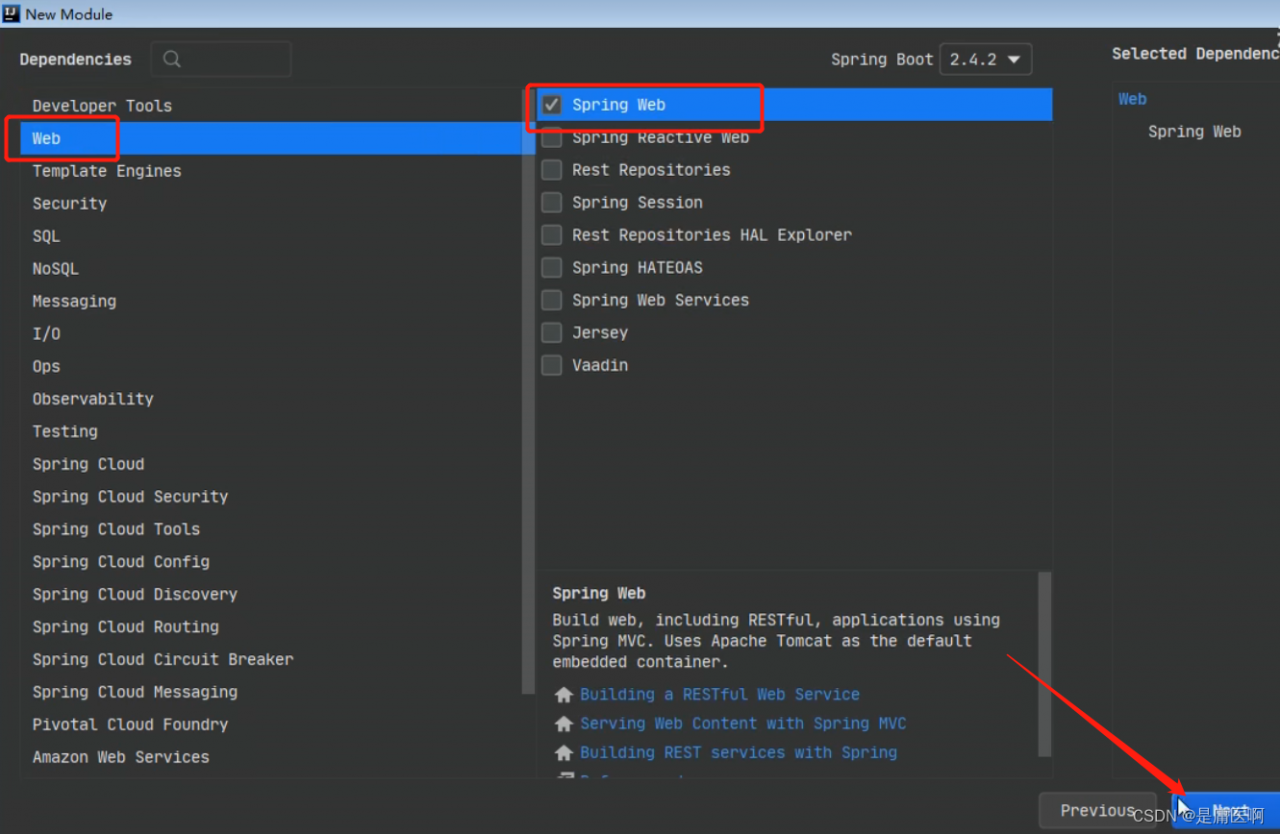Click the categories list vertical scrollbar

click(528, 390)
